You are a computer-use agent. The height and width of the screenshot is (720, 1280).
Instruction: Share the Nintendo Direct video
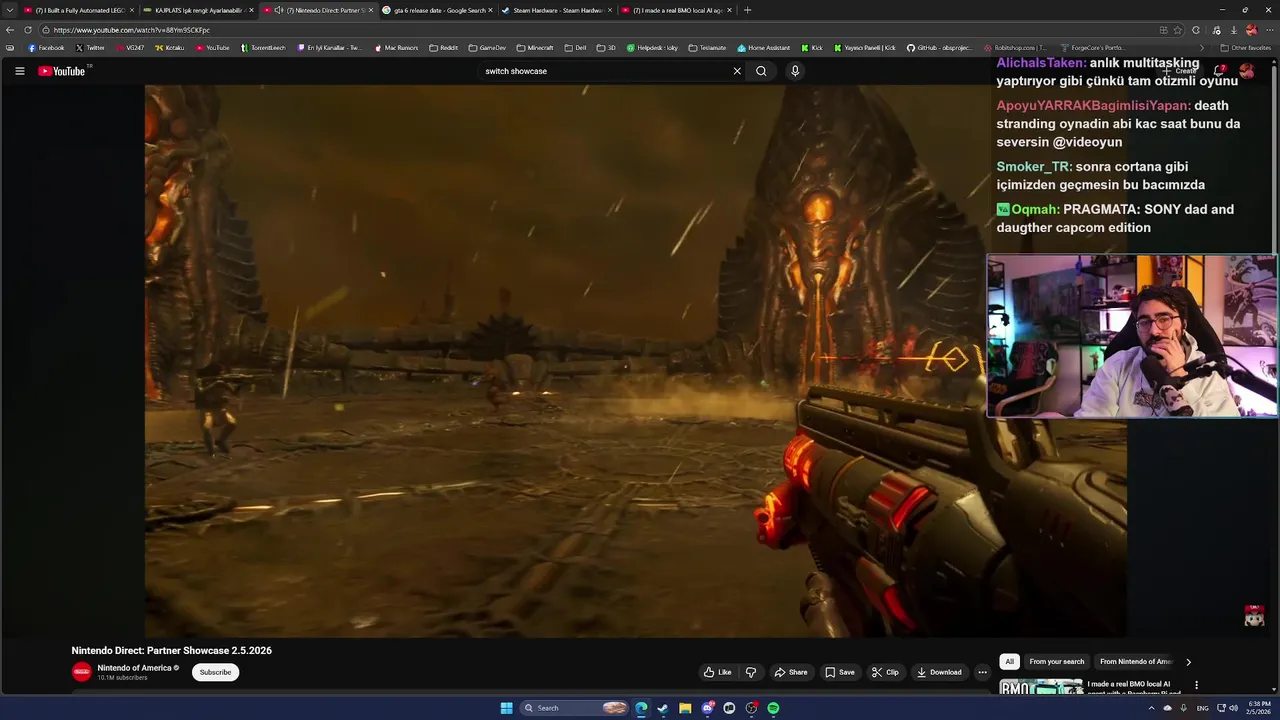point(791,672)
